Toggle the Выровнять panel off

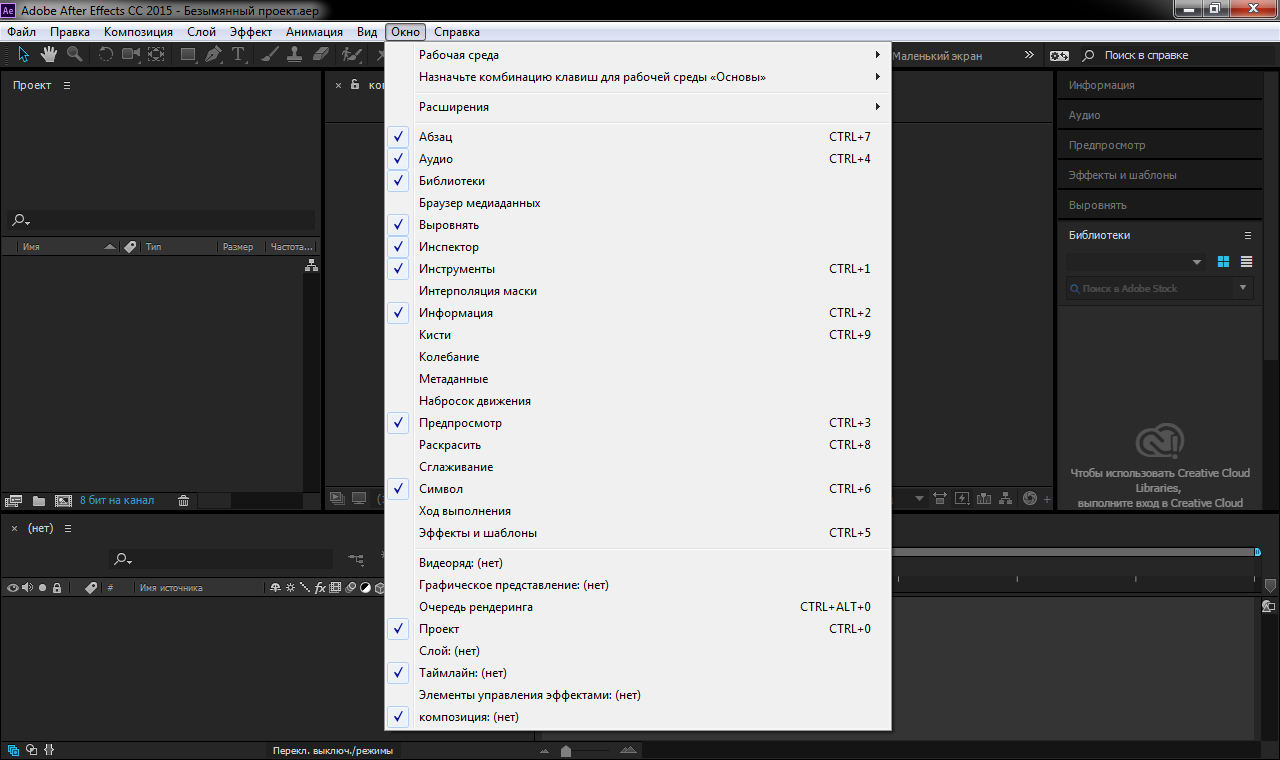click(637, 225)
